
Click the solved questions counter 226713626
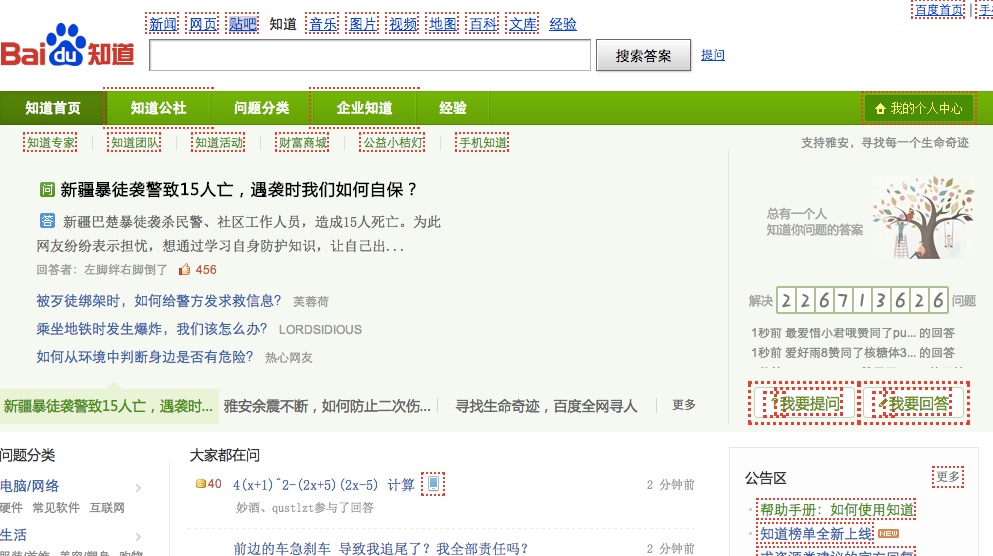(862, 300)
